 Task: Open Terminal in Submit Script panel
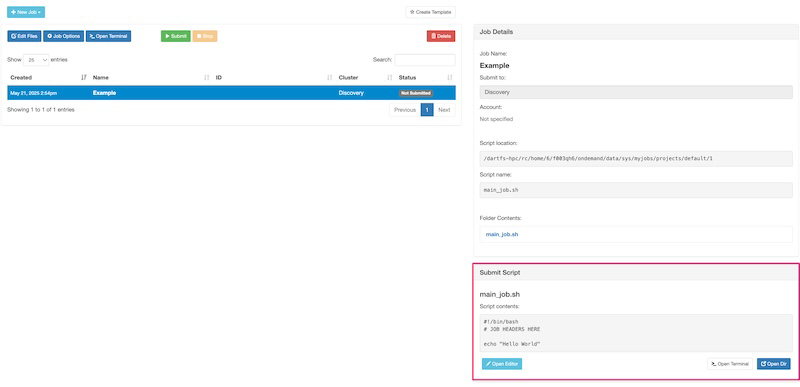click(730, 364)
